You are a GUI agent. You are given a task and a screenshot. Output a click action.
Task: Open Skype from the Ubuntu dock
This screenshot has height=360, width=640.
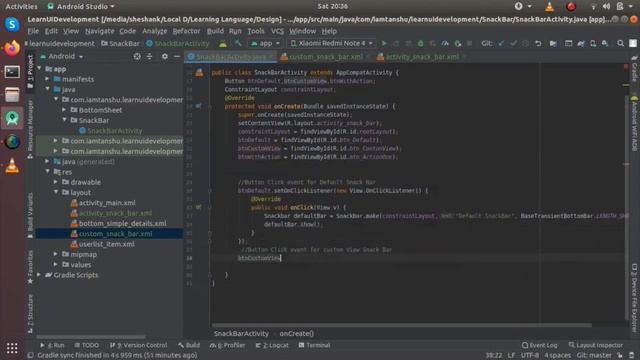coord(12,25)
